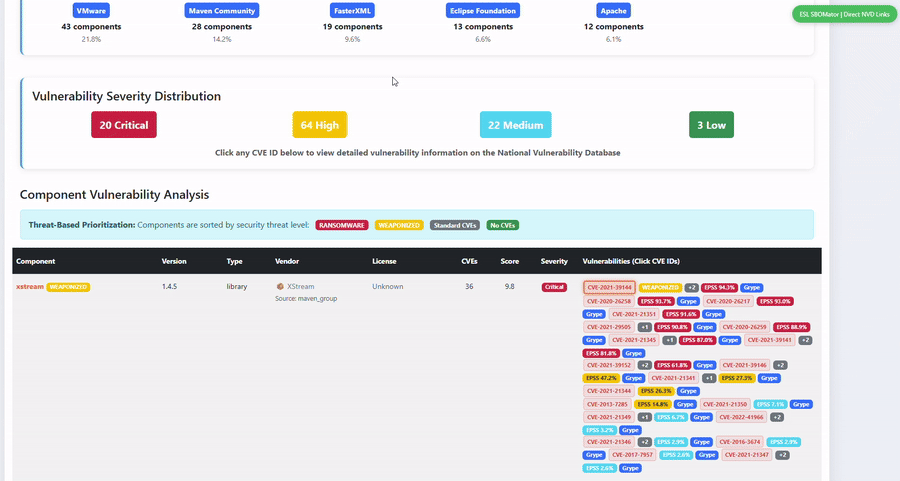
Task: Click the EPSS 94.3% score badge
Action: click(719, 288)
